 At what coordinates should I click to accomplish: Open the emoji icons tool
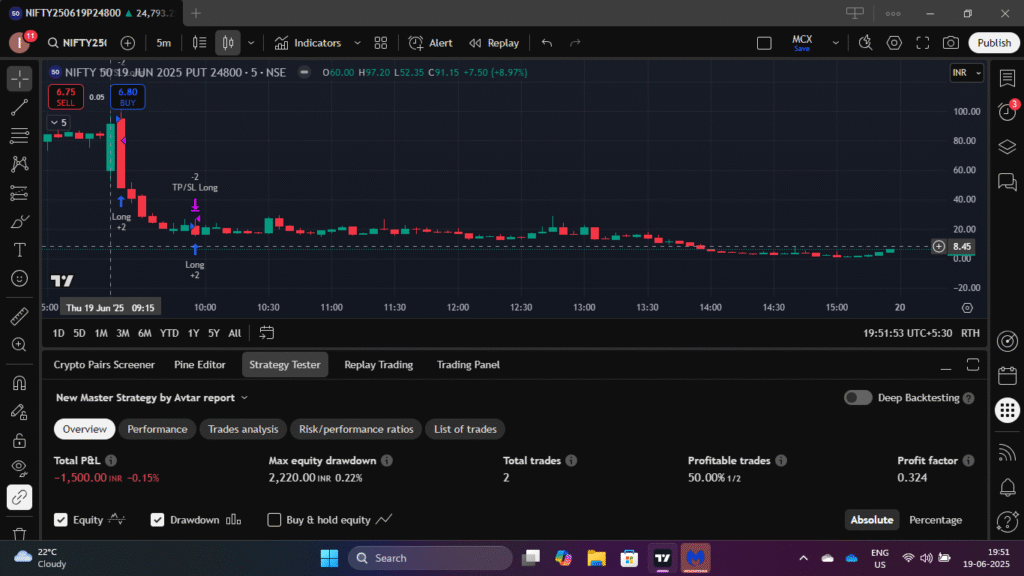pos(20,279)
